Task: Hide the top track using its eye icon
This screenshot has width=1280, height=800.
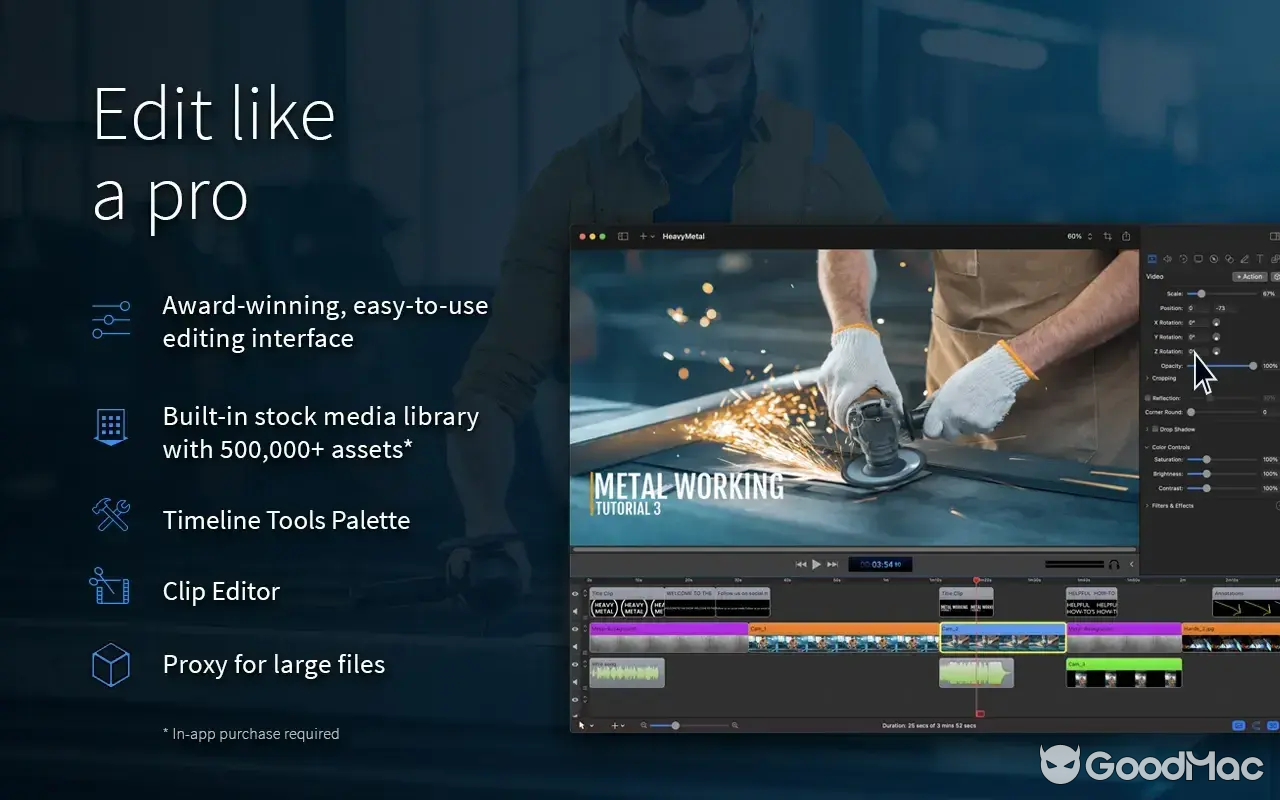Action: point(575,593)
